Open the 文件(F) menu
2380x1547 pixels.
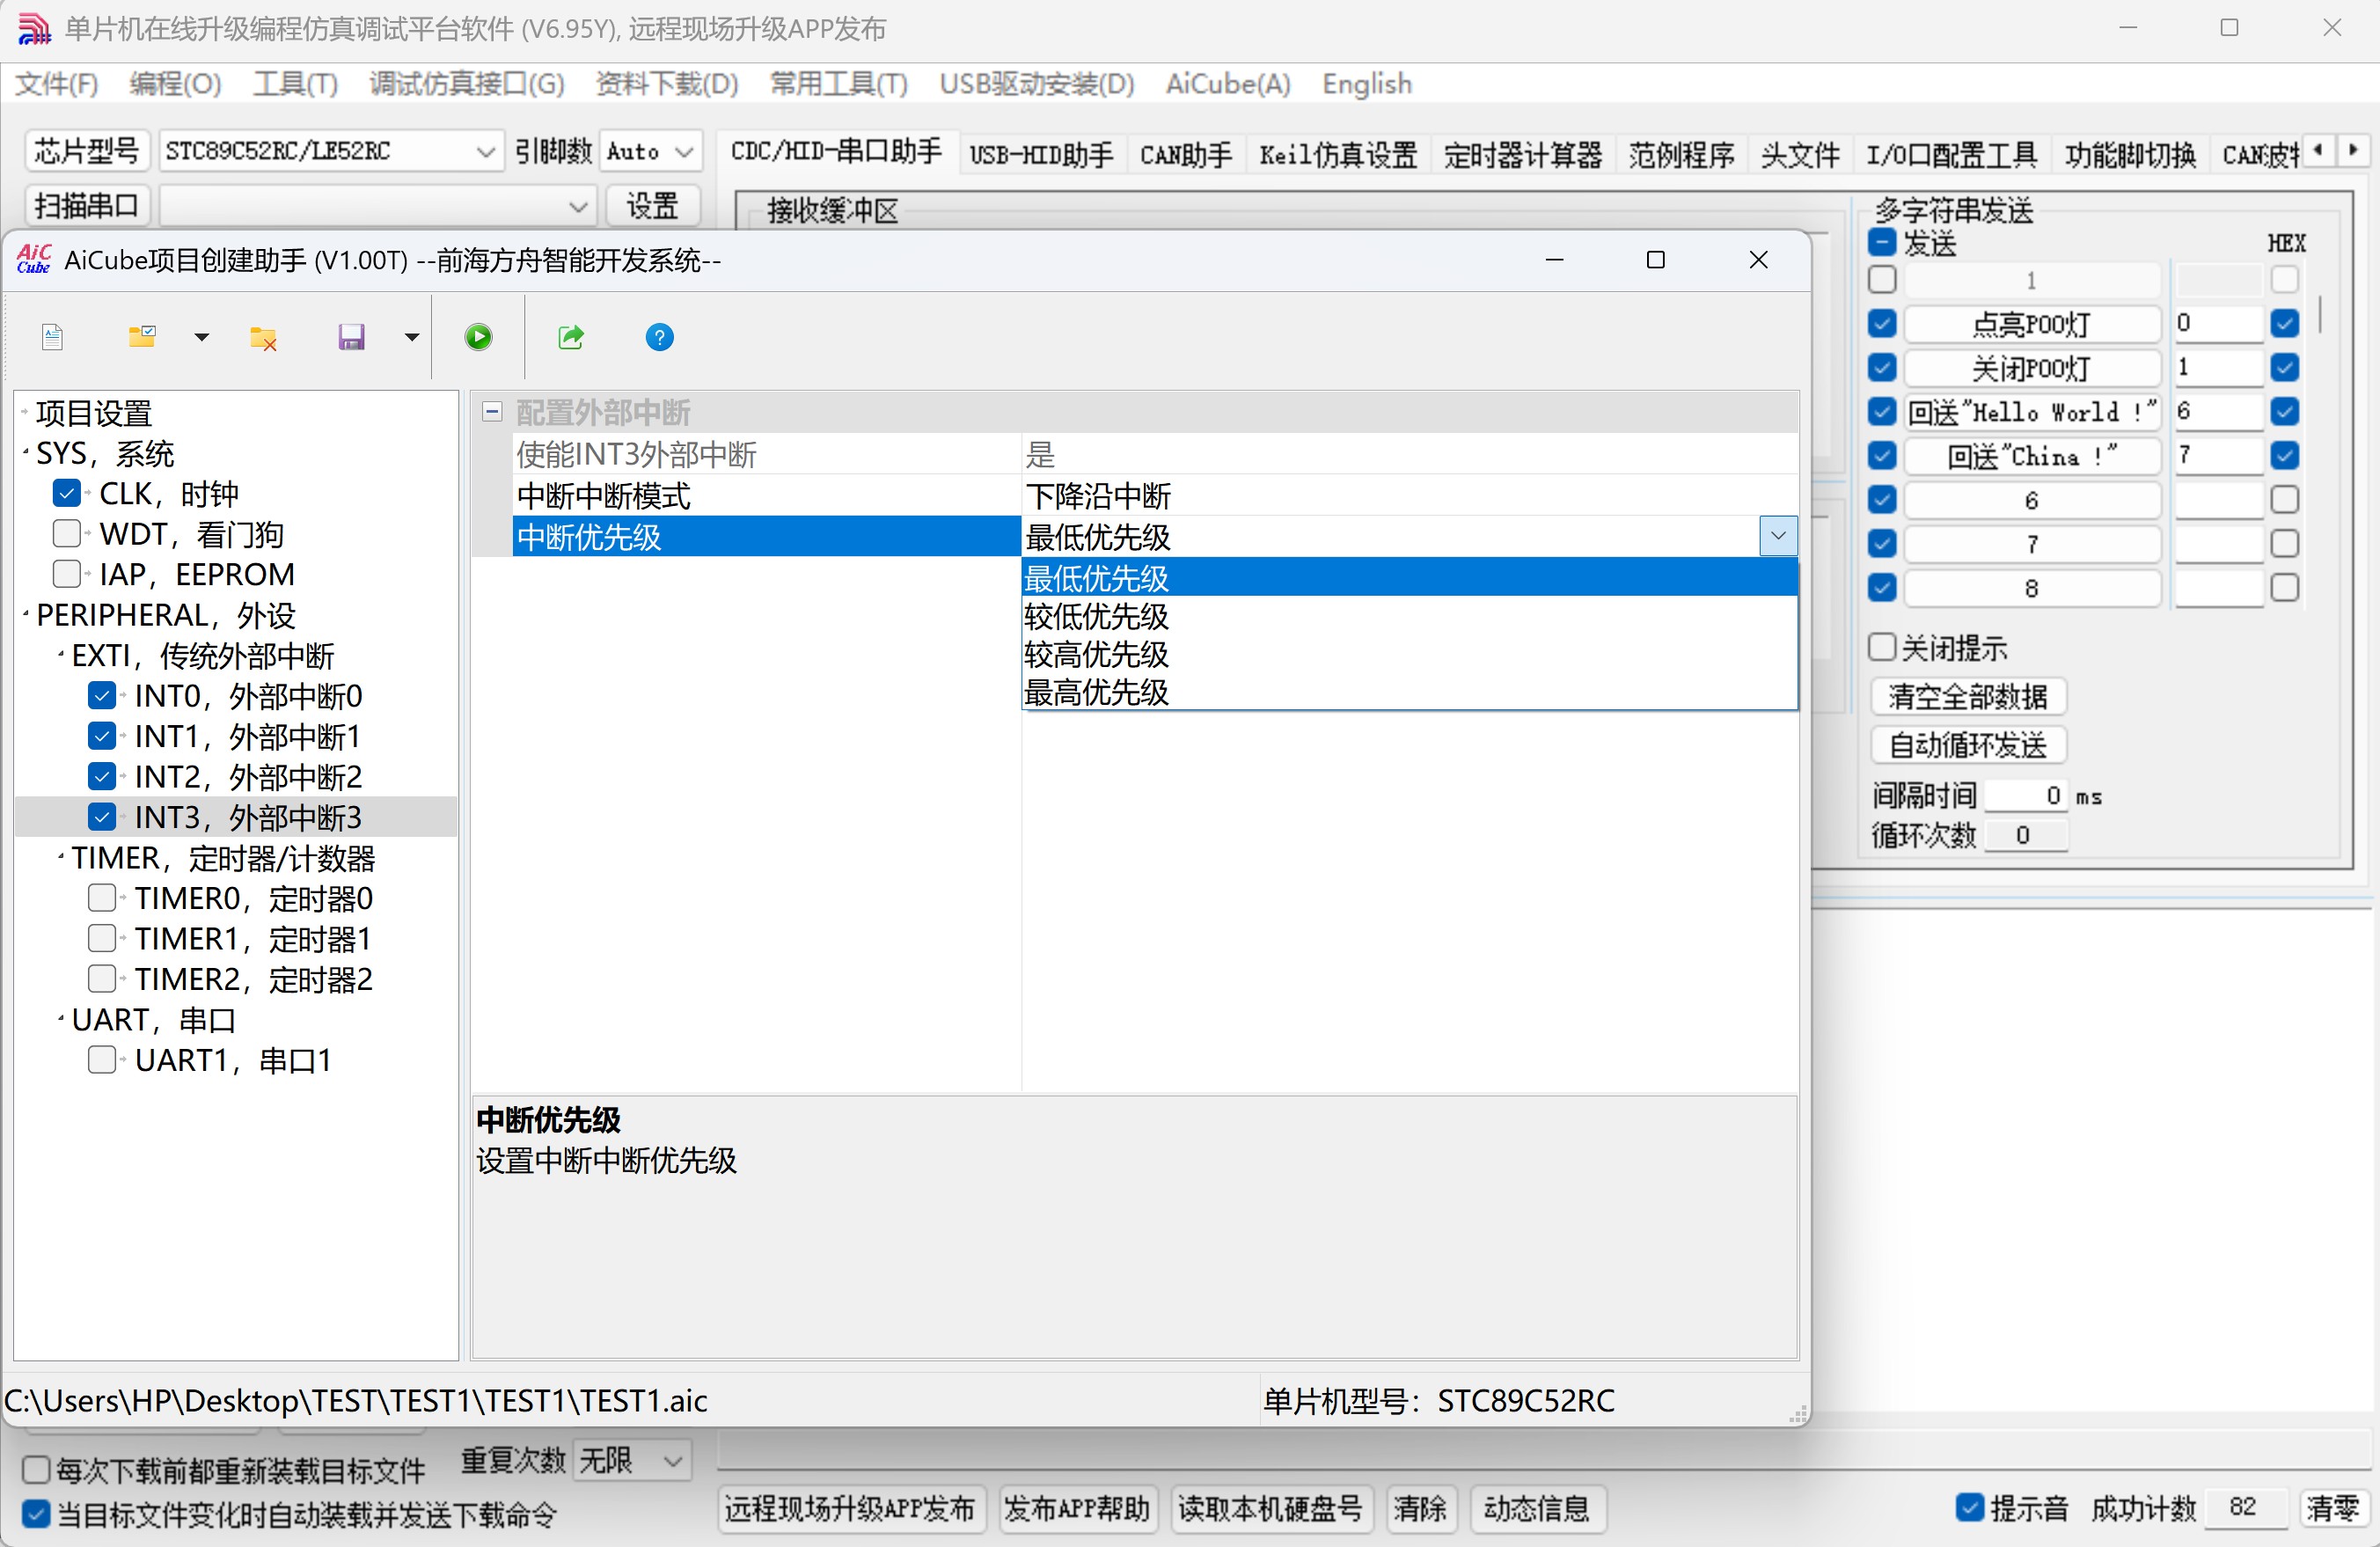pyautogui.click(x=57, y=84)
